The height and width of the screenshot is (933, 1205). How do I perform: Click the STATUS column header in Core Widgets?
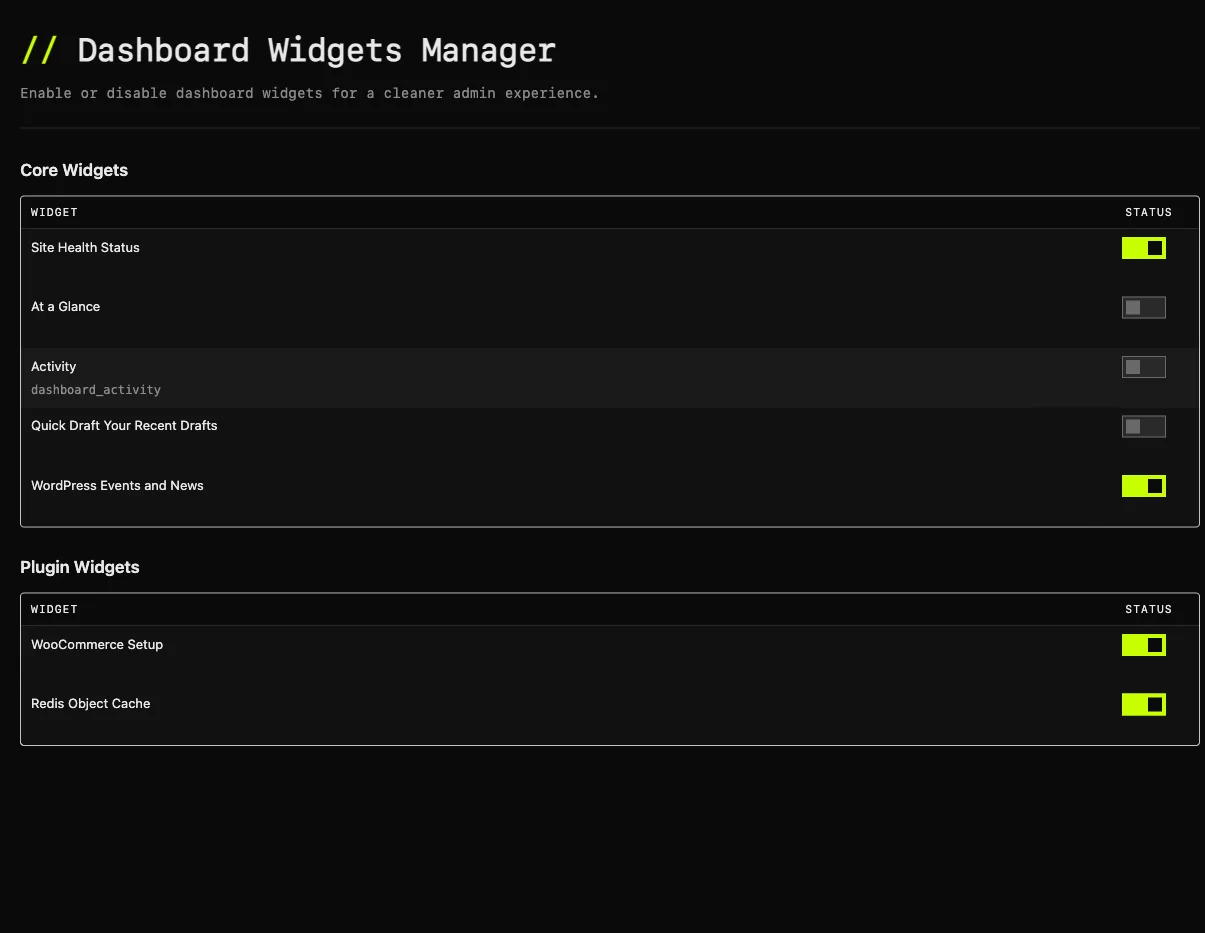tap(1148, 212)
